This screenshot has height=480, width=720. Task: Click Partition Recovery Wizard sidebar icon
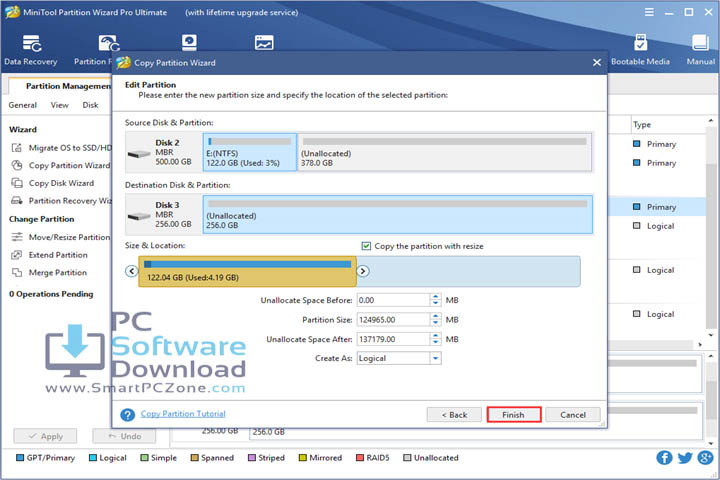coord(17,200)
